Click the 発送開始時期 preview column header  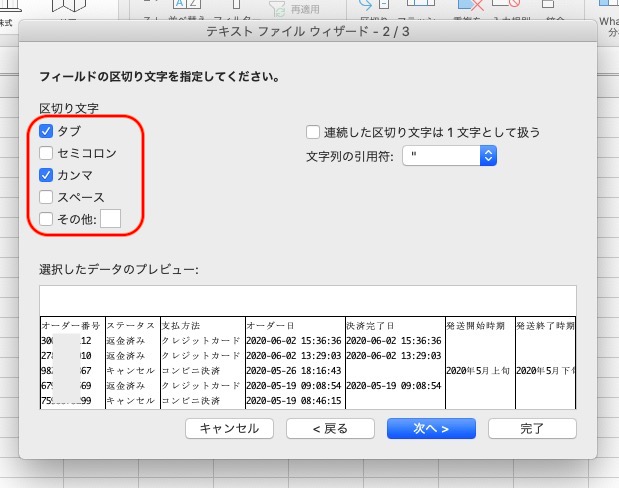point(476,326)
